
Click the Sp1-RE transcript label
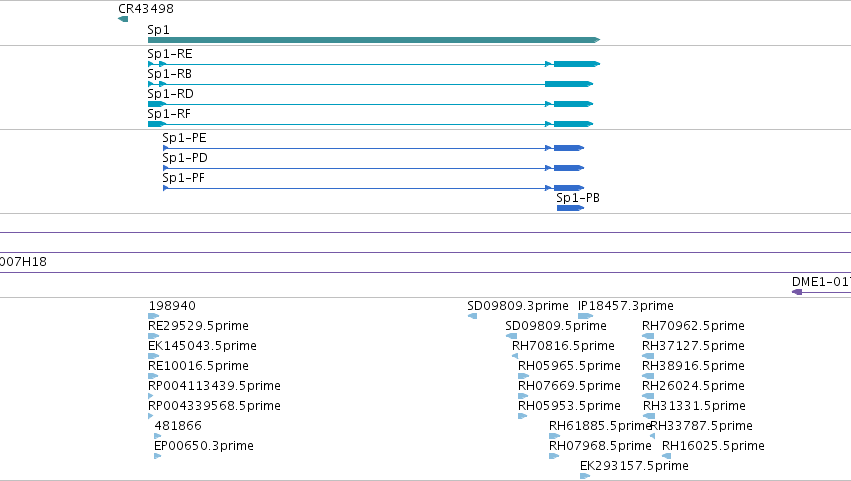point(170,54)
